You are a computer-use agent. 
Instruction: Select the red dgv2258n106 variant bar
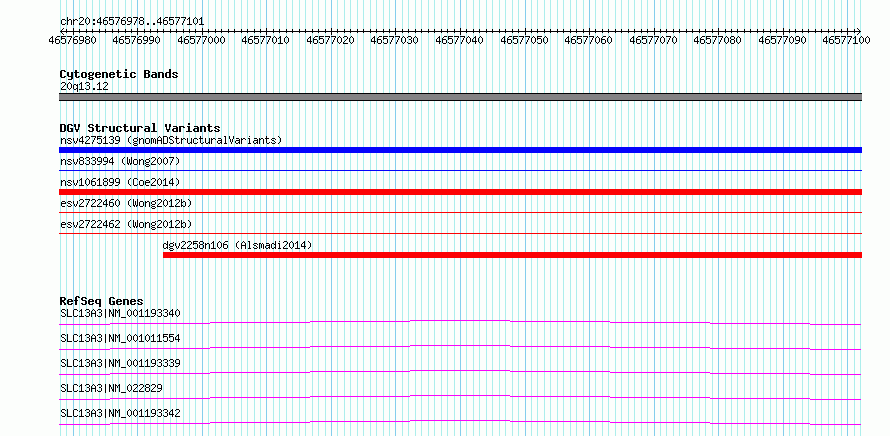(513, 255)
